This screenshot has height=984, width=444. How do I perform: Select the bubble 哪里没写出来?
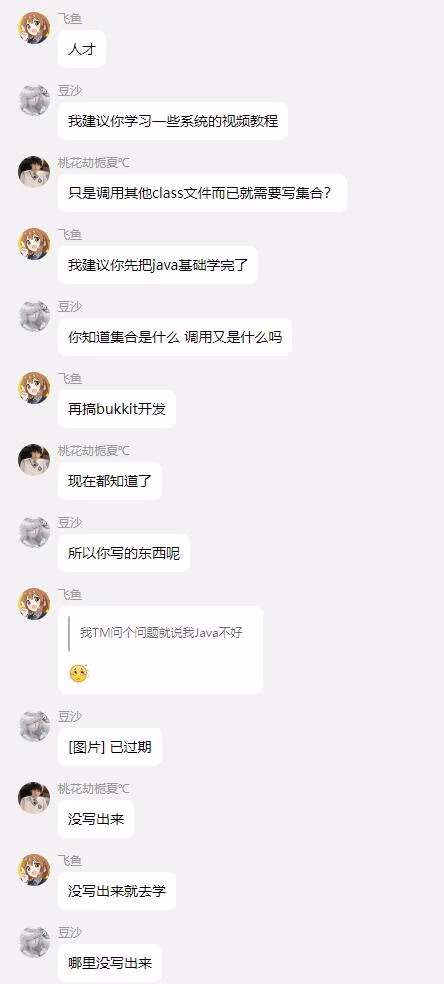[110, 962]
